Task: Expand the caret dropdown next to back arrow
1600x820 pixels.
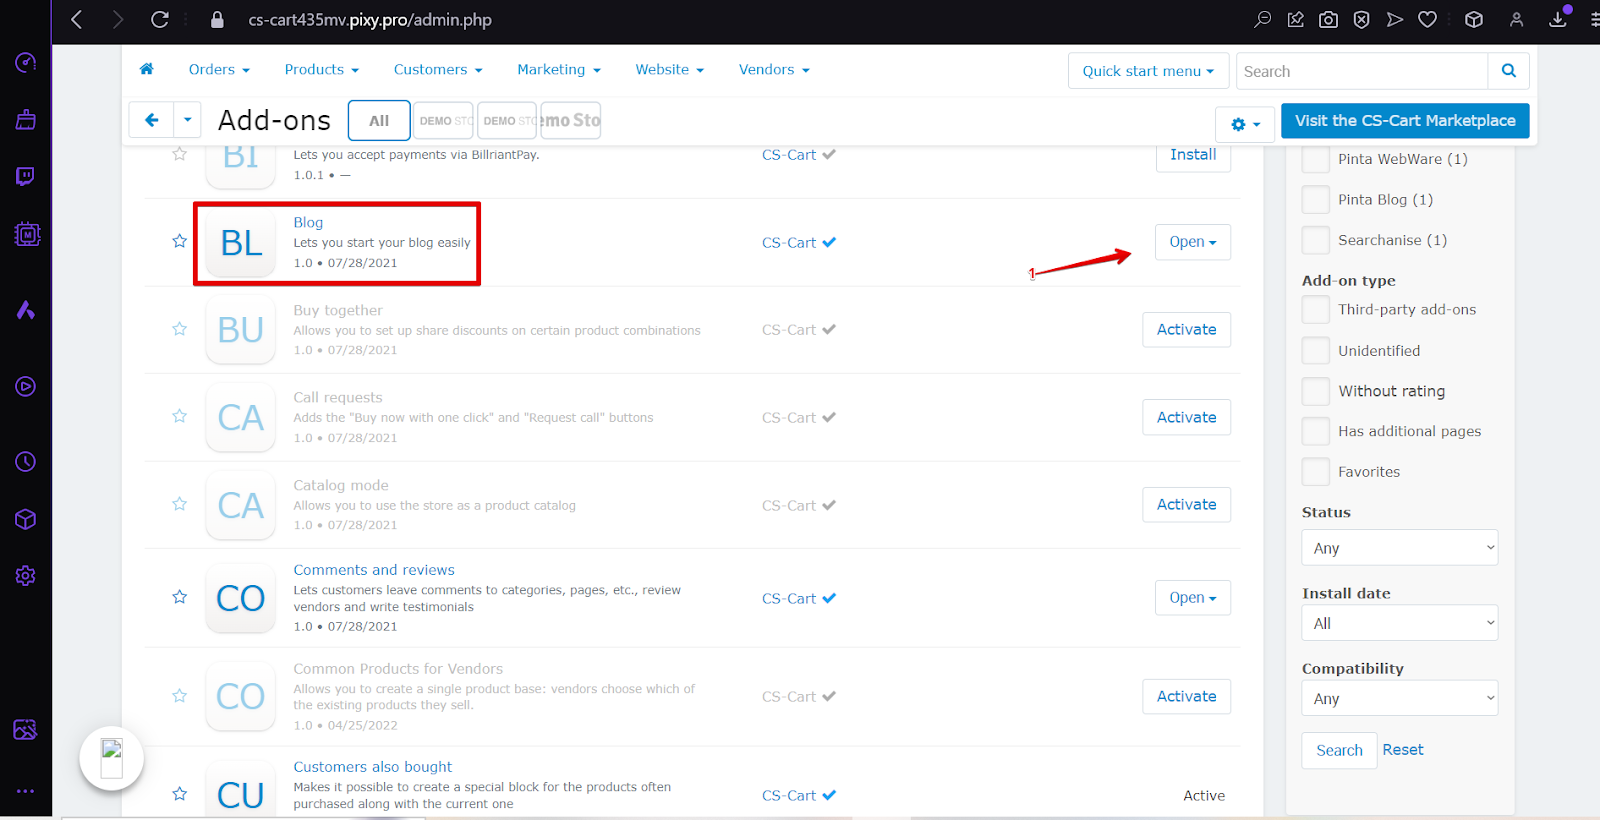Action: tap(188, 120)
